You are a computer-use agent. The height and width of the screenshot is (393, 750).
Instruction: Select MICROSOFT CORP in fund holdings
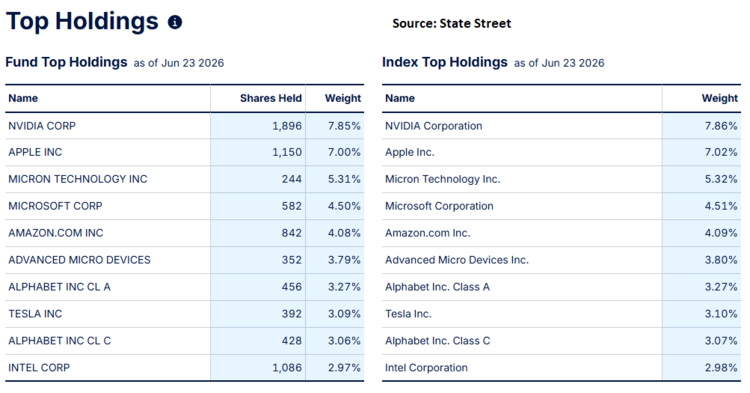55,206
